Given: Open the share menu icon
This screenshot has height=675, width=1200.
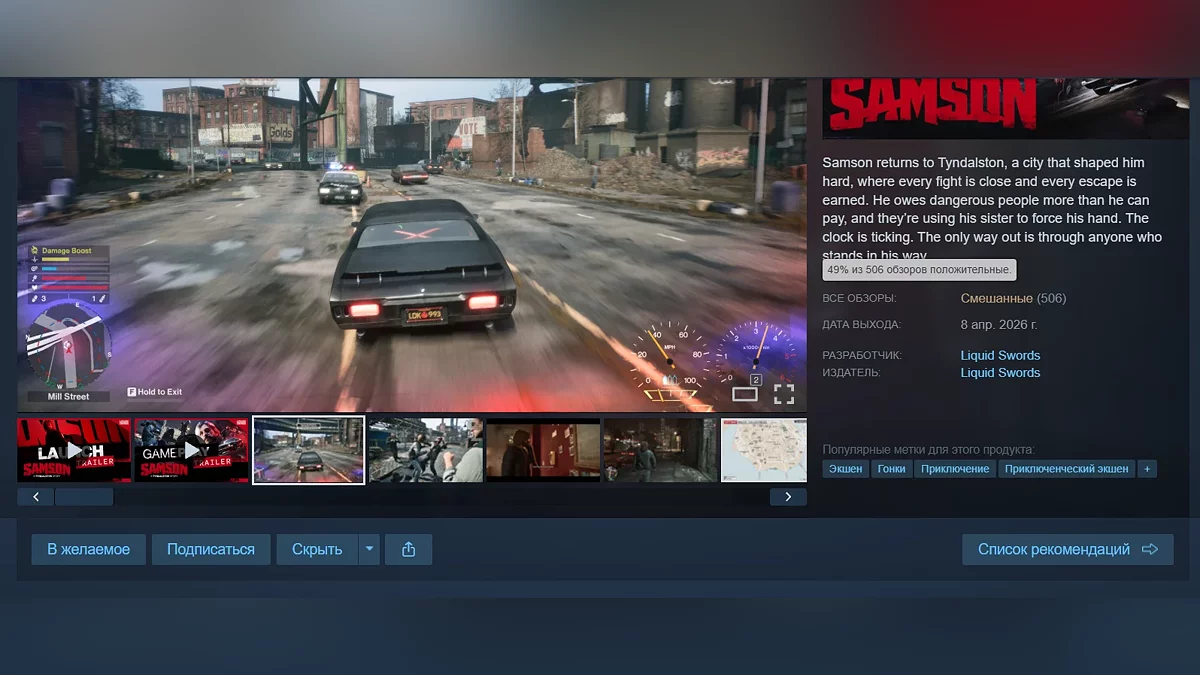Looking at the screenshot, I should [408, 548].
